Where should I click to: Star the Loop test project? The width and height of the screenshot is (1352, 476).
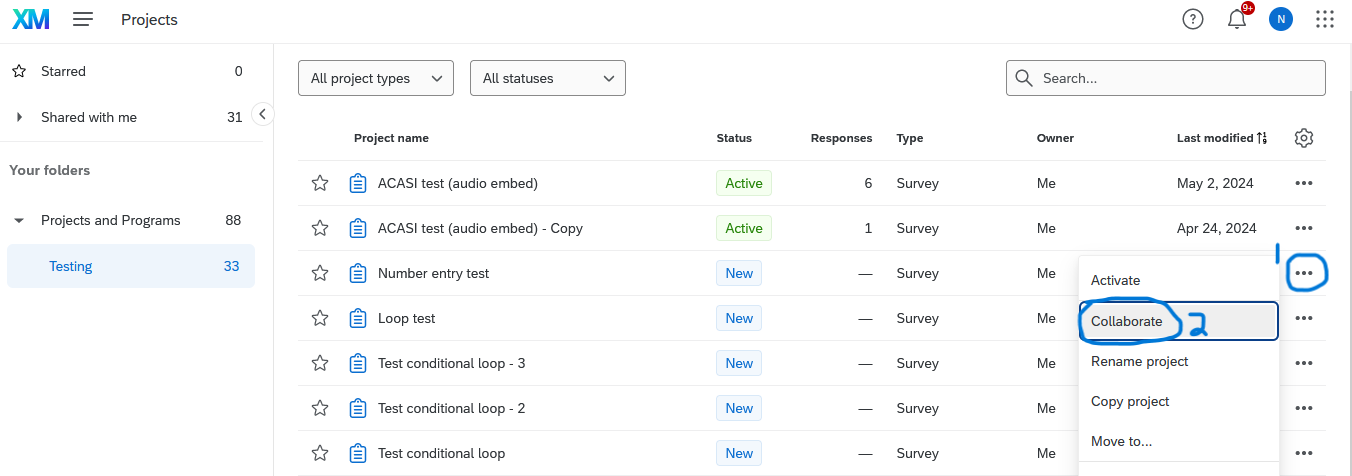pos(320,318)
